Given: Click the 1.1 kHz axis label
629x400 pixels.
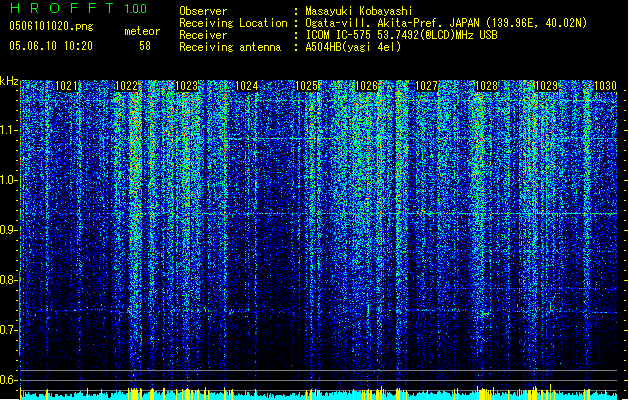Looking at the screenshot, I should pos(8,130).
